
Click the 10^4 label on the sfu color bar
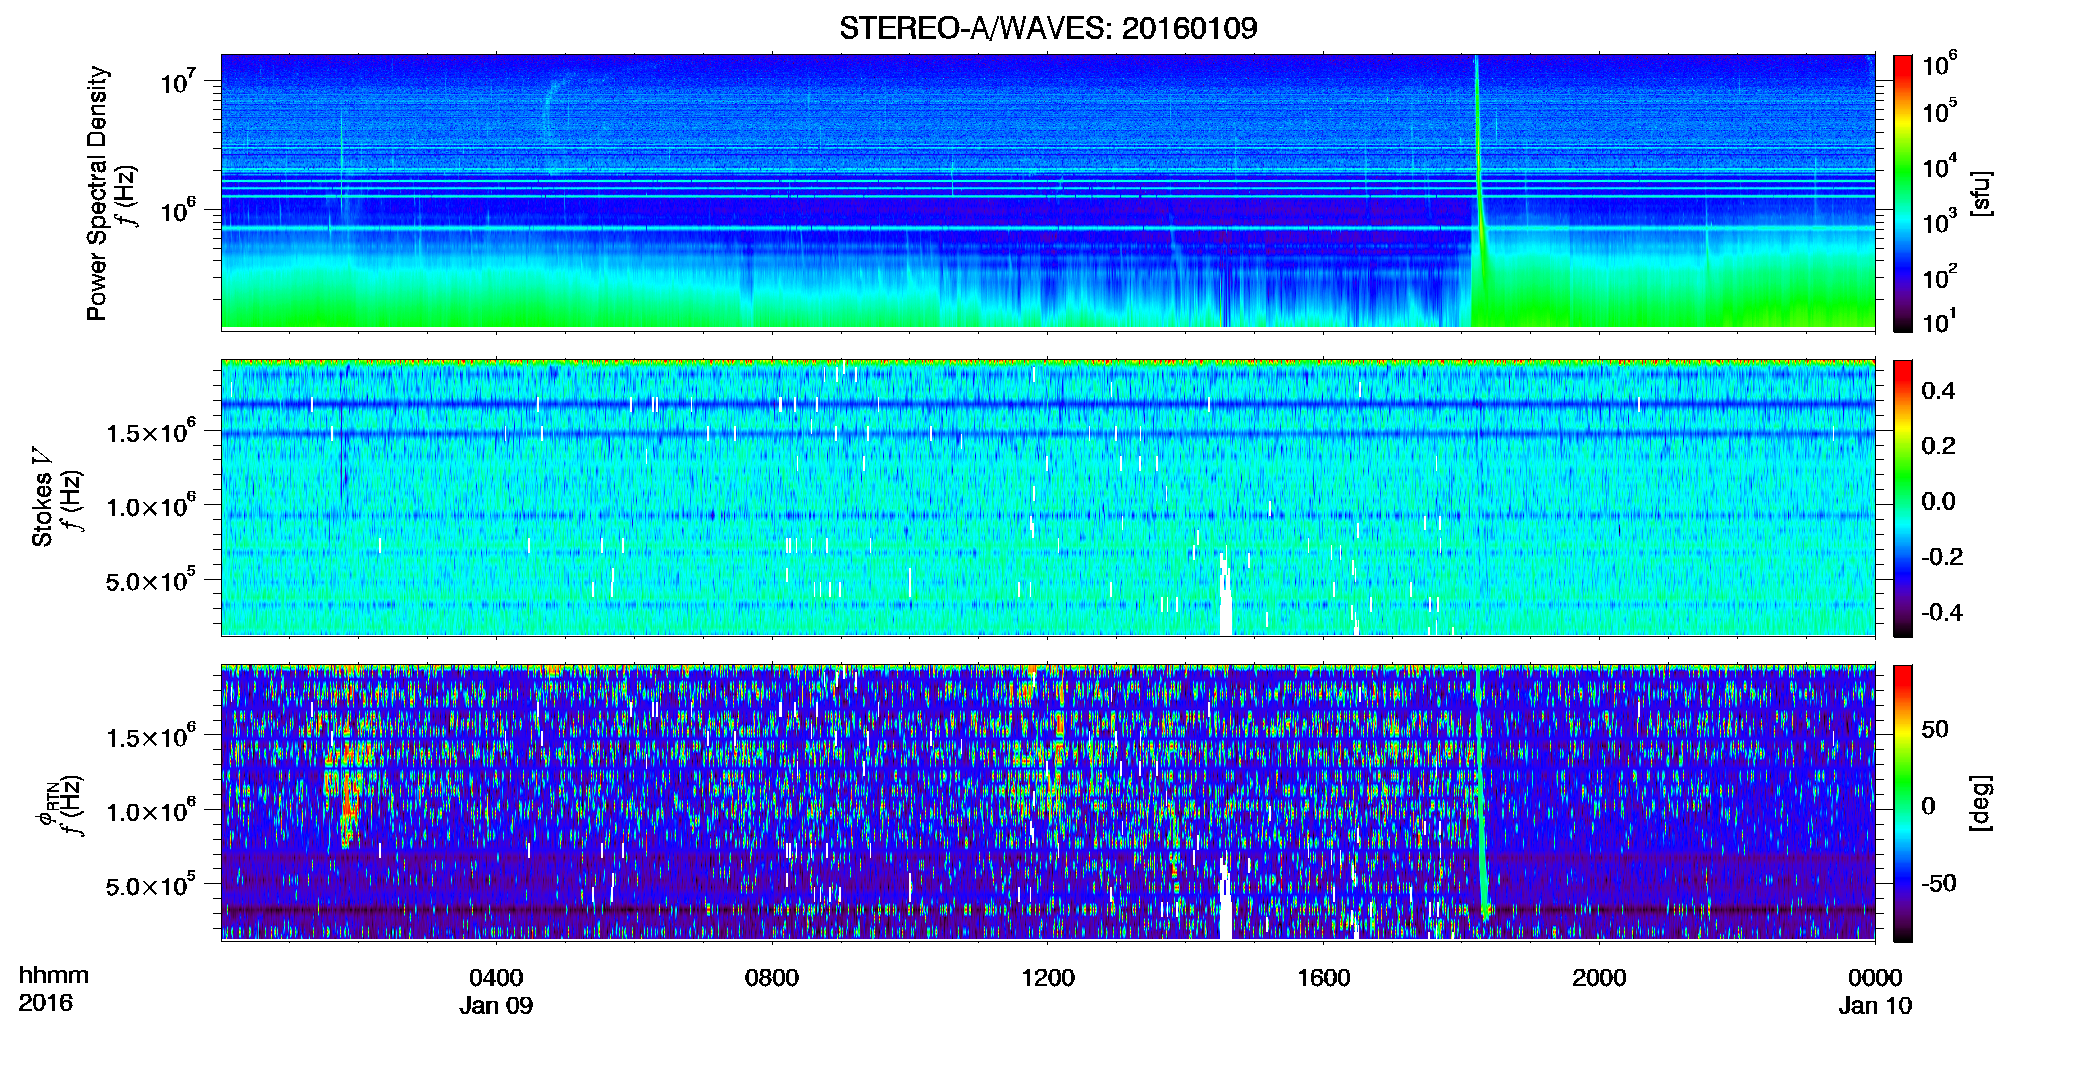click(1940, 168)
